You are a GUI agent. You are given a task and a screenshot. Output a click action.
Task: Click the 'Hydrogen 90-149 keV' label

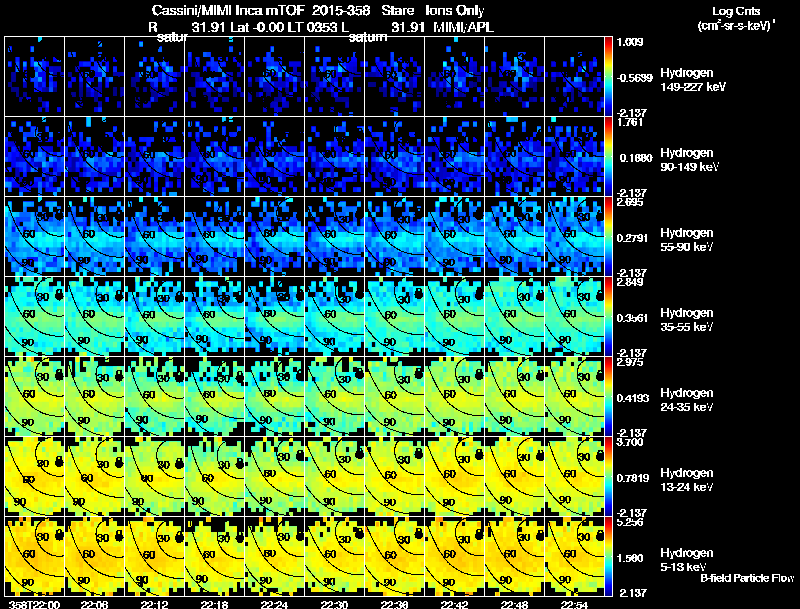tap(689, 160)
